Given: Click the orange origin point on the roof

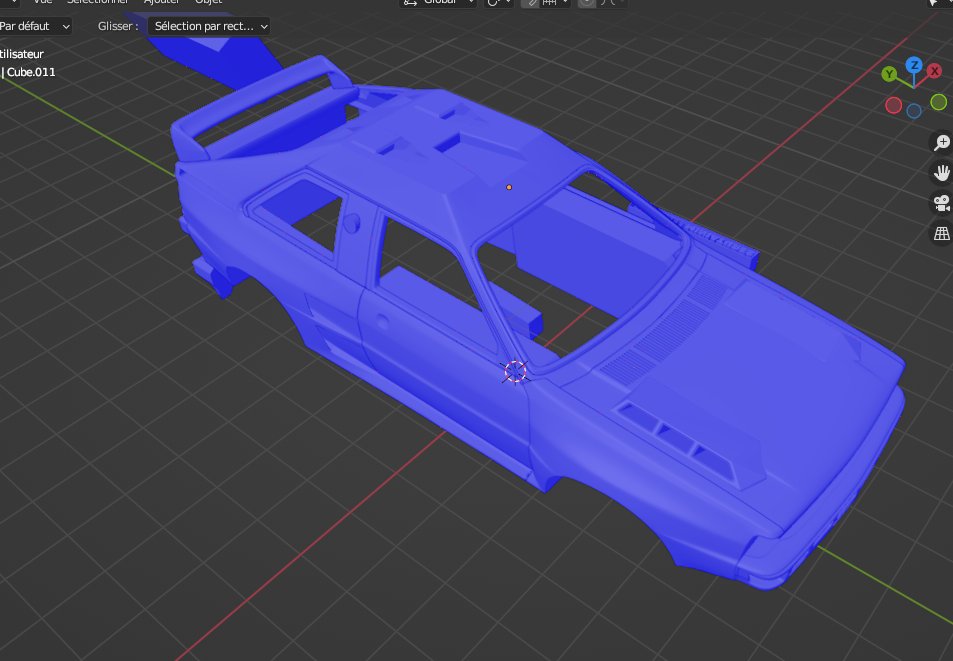Looking at the screenshot, I should [509, 187].
